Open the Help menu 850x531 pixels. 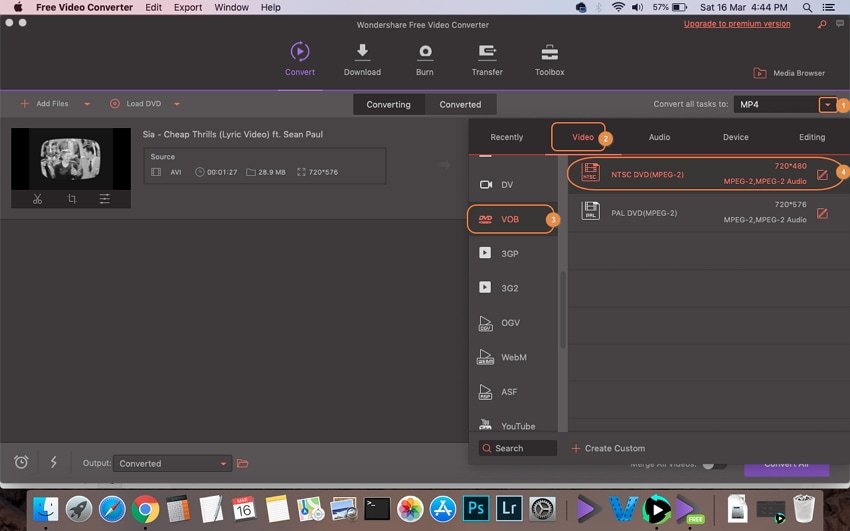(x=271, y=7)
